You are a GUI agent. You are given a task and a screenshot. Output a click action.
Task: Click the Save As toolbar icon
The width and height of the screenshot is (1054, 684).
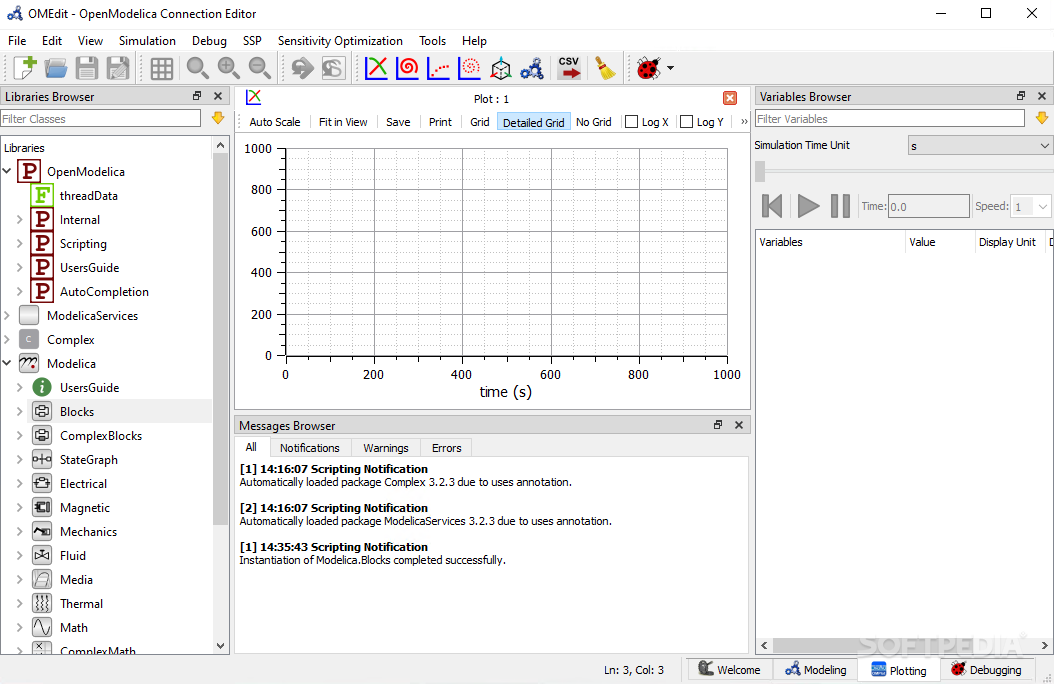click(118, 68)
